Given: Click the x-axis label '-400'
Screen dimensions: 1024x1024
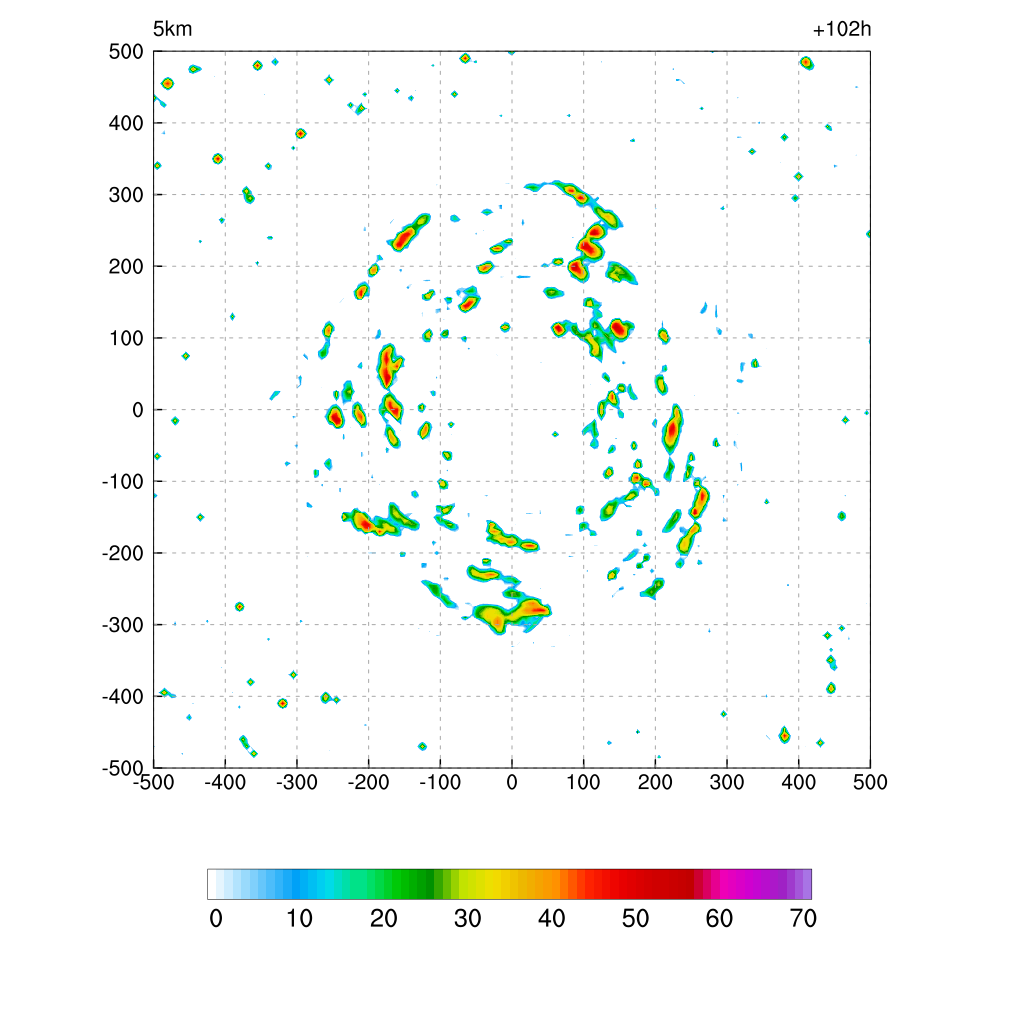Looking at the screenshot, I should point(225,782).
